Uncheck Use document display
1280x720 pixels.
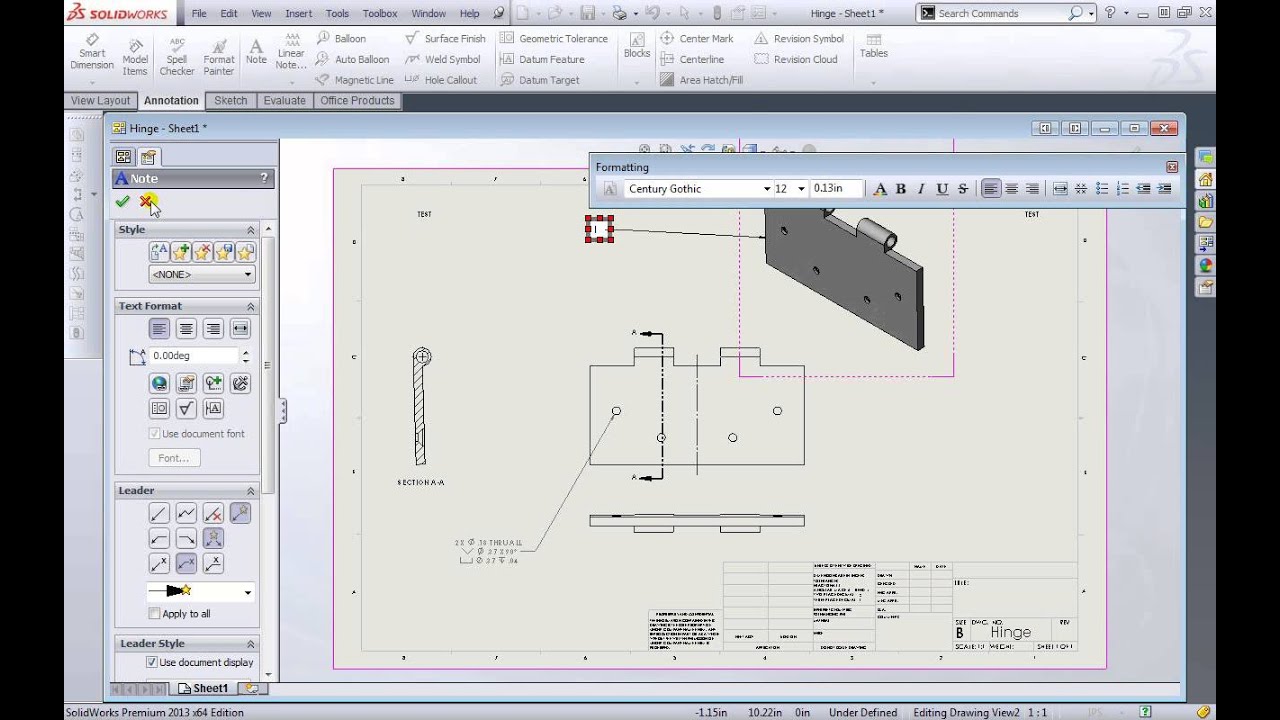click(x=152, y=662)
